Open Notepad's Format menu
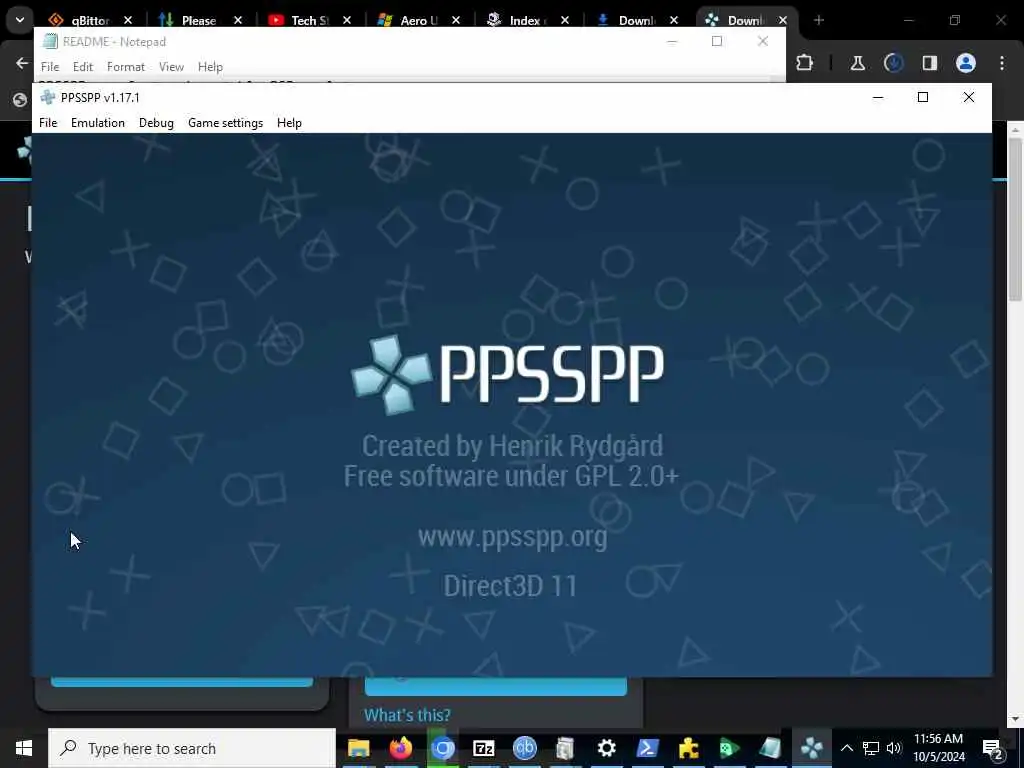1024x768 pixels. tap(126, 67)
